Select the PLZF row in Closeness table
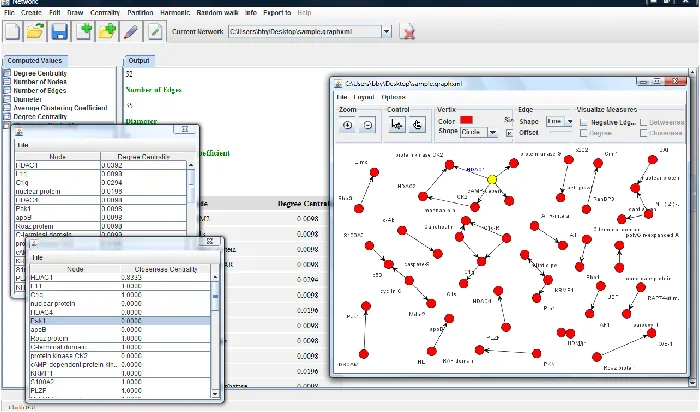The image size is (700, 412). coord(120,391)
